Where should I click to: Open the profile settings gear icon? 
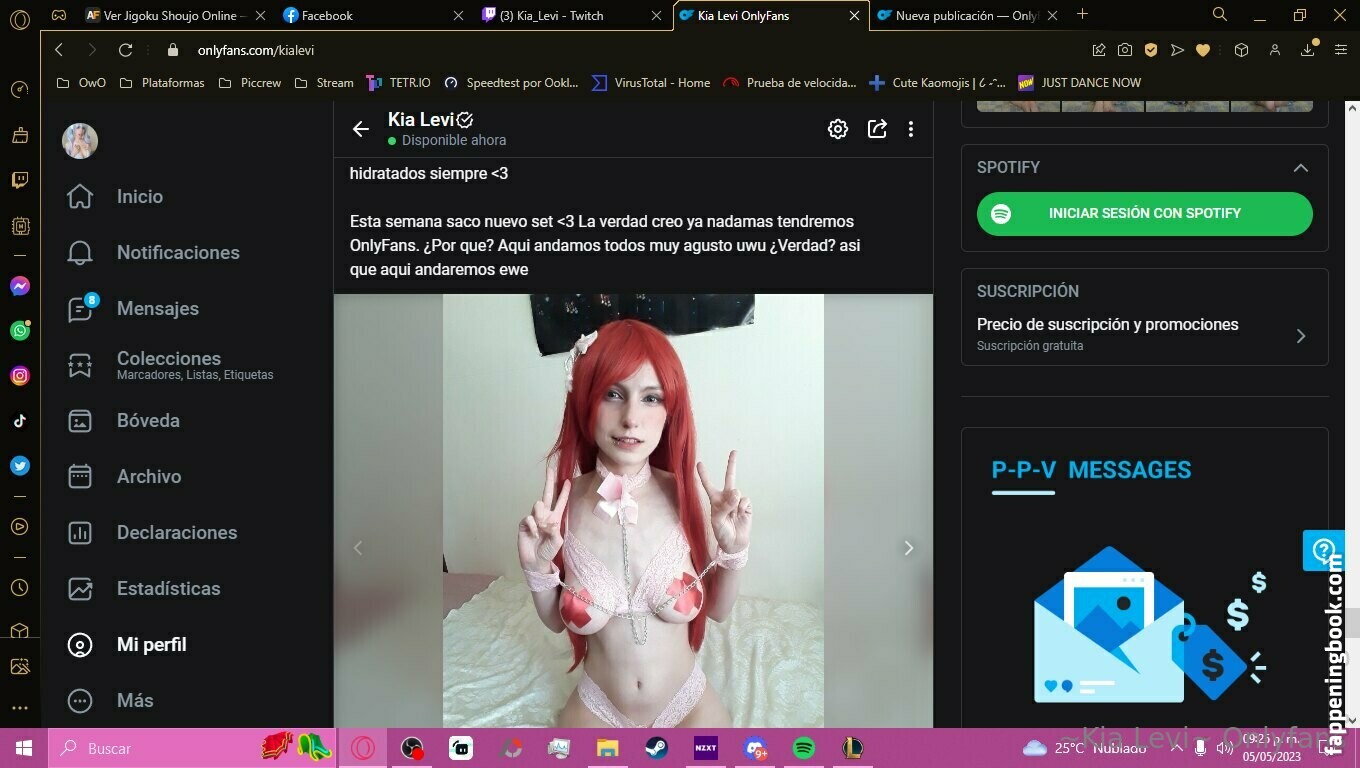pos(838,129)
